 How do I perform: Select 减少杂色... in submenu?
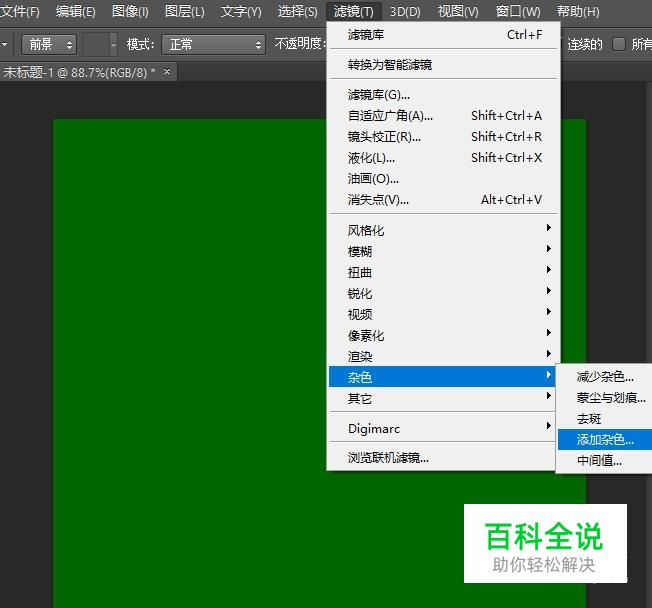click(x=605, y=377)
